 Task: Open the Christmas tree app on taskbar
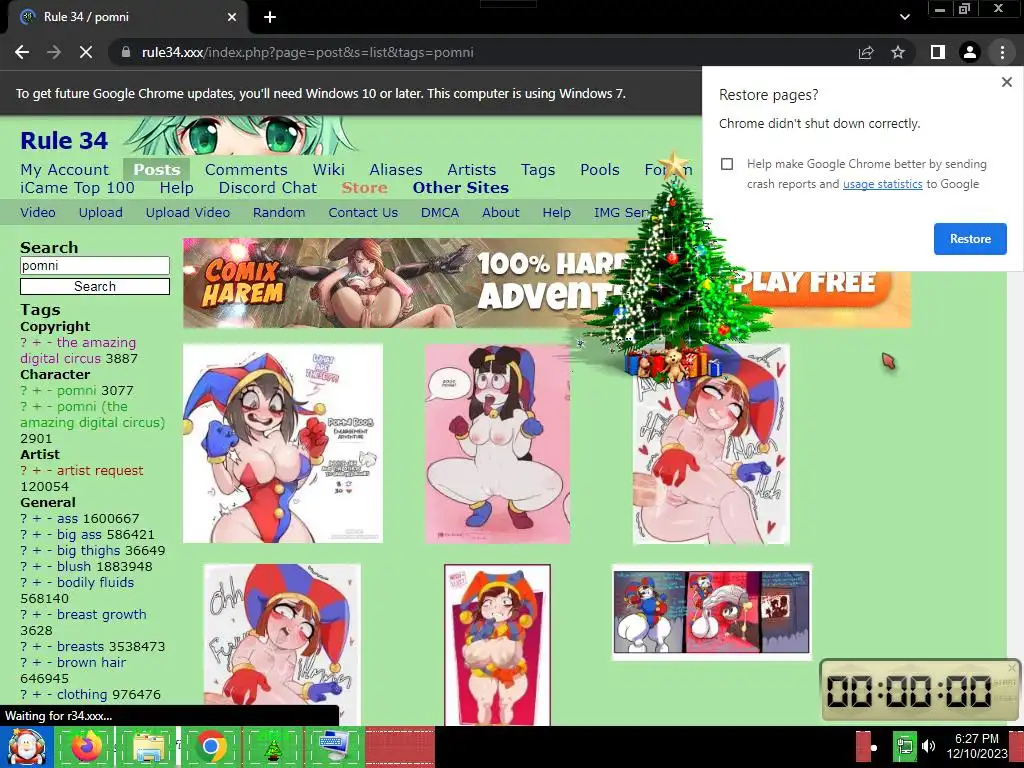click(x=272, y=747)
